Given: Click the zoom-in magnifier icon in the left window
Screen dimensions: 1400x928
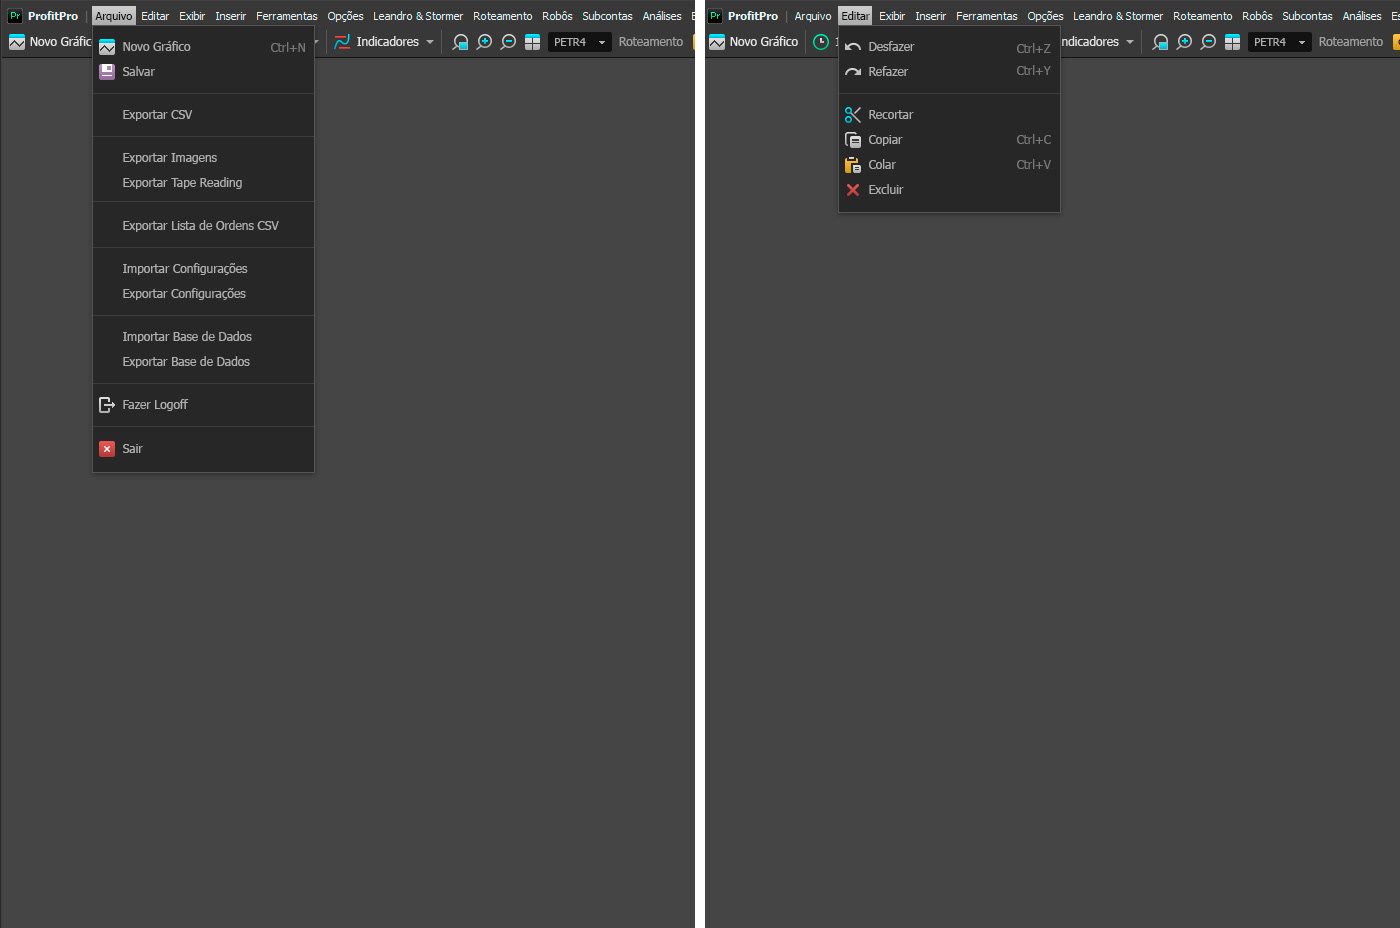Looking at the screenshot, I should click(x=484, y=42).
